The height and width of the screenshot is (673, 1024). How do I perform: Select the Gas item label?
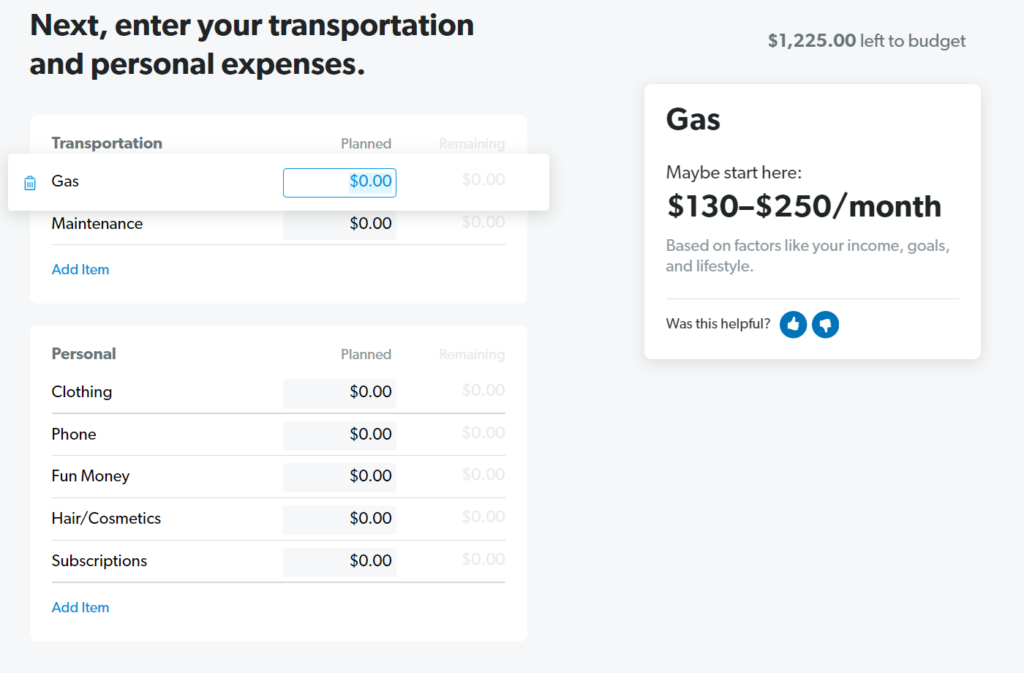pos(65,181)
